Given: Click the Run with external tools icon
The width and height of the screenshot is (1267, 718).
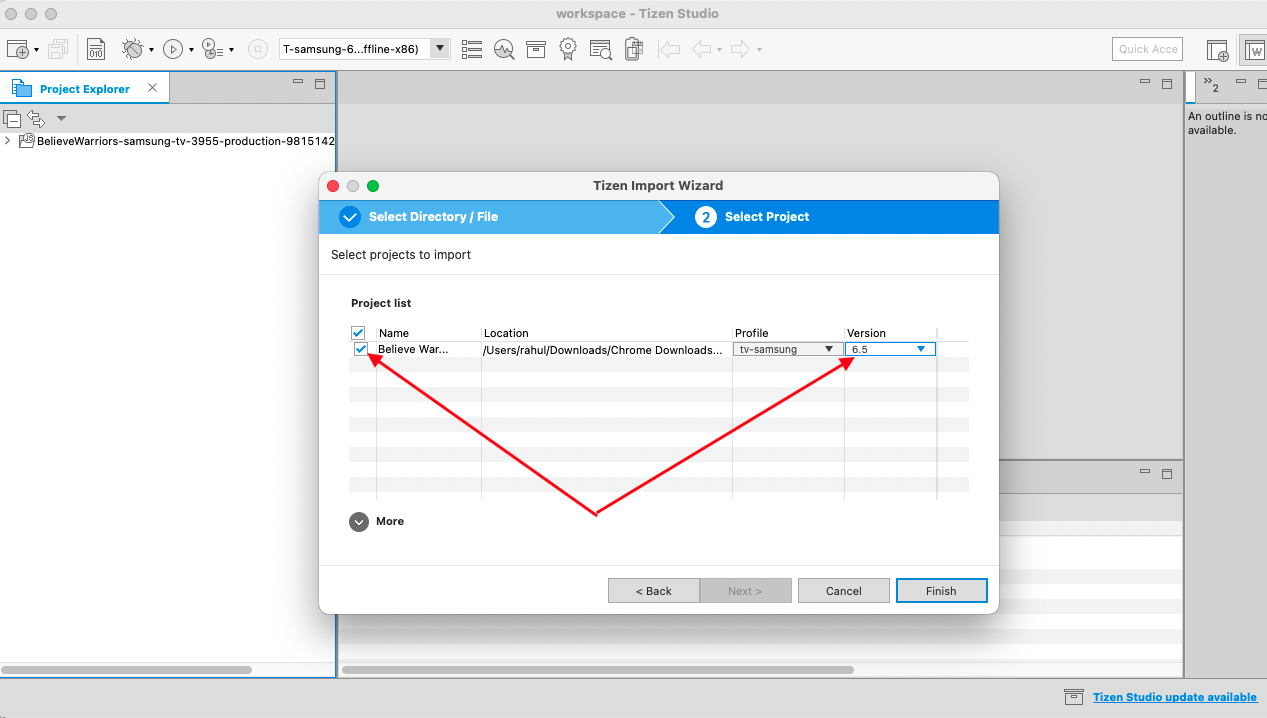Looking at the screenshot, I should (x=212, y=49).
